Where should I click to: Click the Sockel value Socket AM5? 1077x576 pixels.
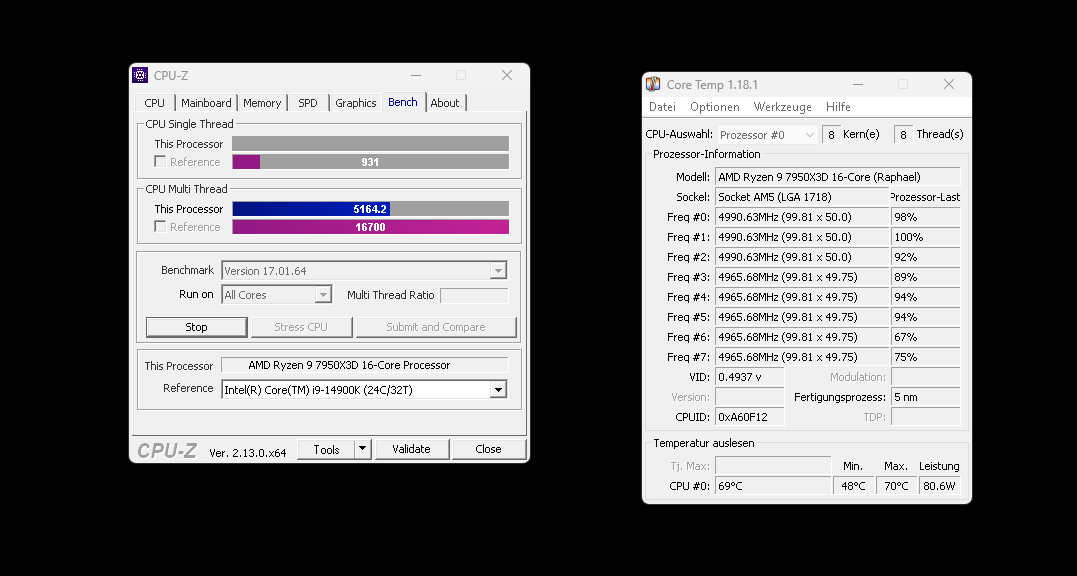[802, 197]
